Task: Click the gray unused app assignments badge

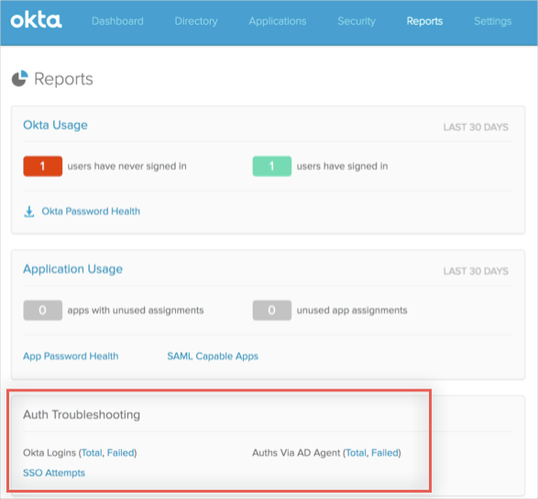Action: (272, 310)
